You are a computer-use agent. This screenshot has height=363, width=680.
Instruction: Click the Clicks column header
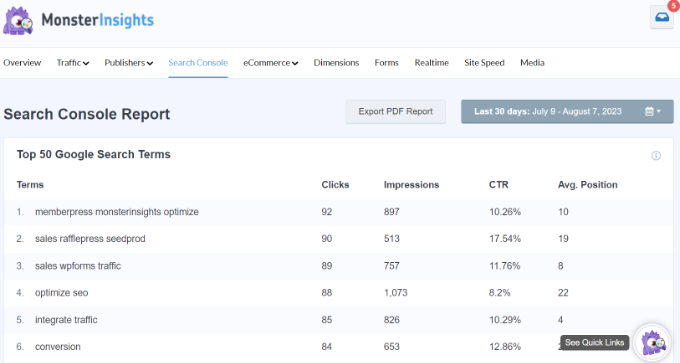click(x=335, y=185)
